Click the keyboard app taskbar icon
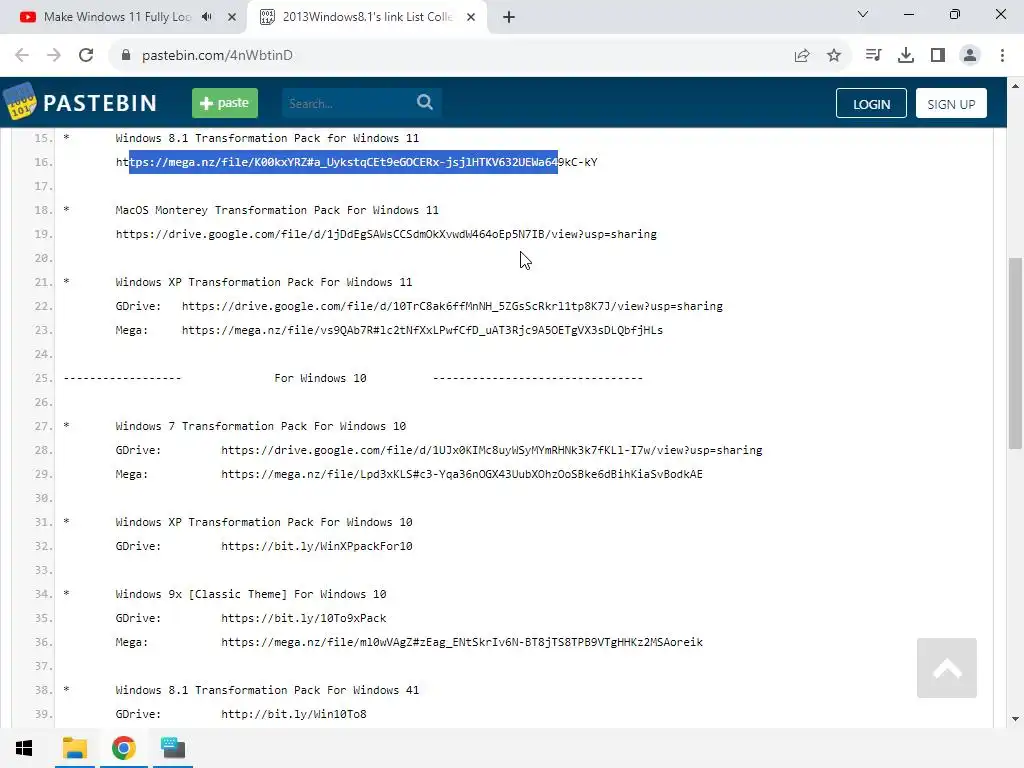The width and height of the screenshot is (1024, 768). (x=173, y=748)
